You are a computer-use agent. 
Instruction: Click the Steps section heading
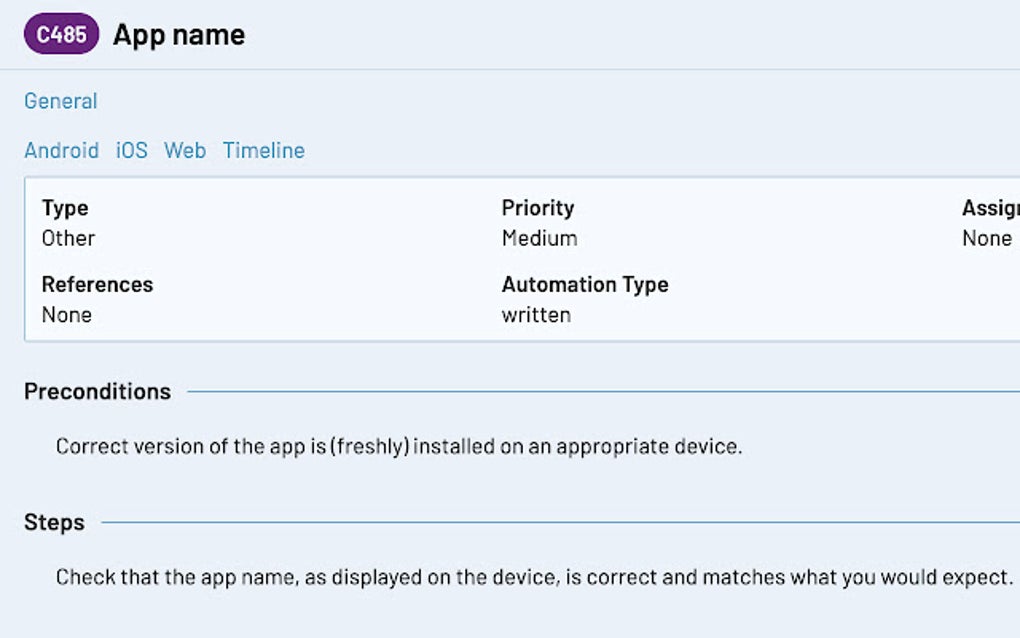54,522
